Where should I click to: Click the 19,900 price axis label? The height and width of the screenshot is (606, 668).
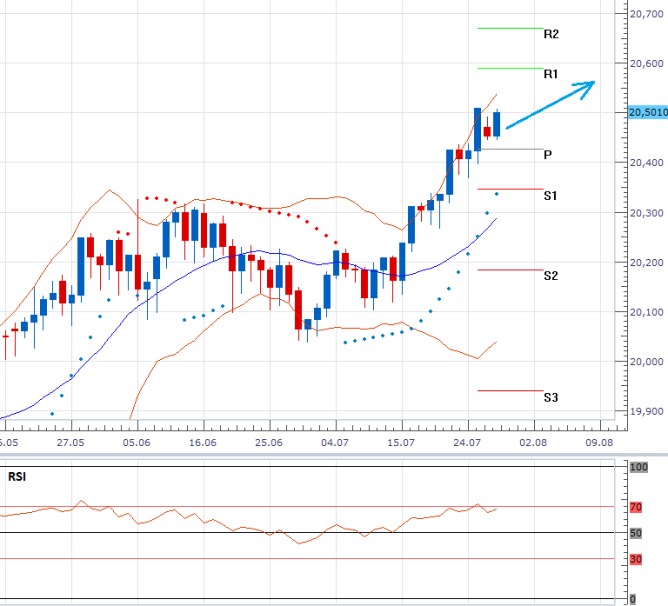[647, 412]
